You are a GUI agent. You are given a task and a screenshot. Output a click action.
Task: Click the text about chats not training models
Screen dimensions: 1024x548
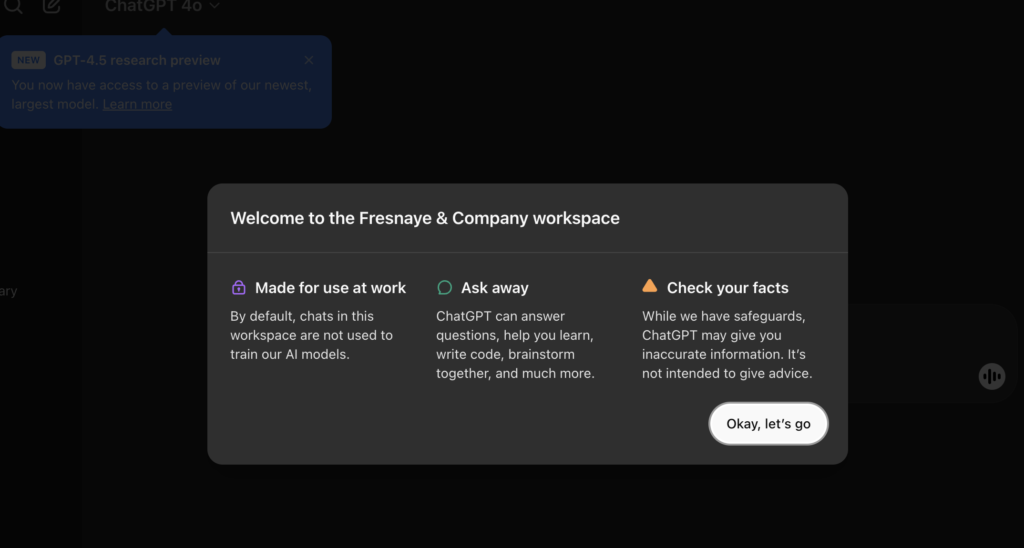pyautogui.click(x=311, y=335)
